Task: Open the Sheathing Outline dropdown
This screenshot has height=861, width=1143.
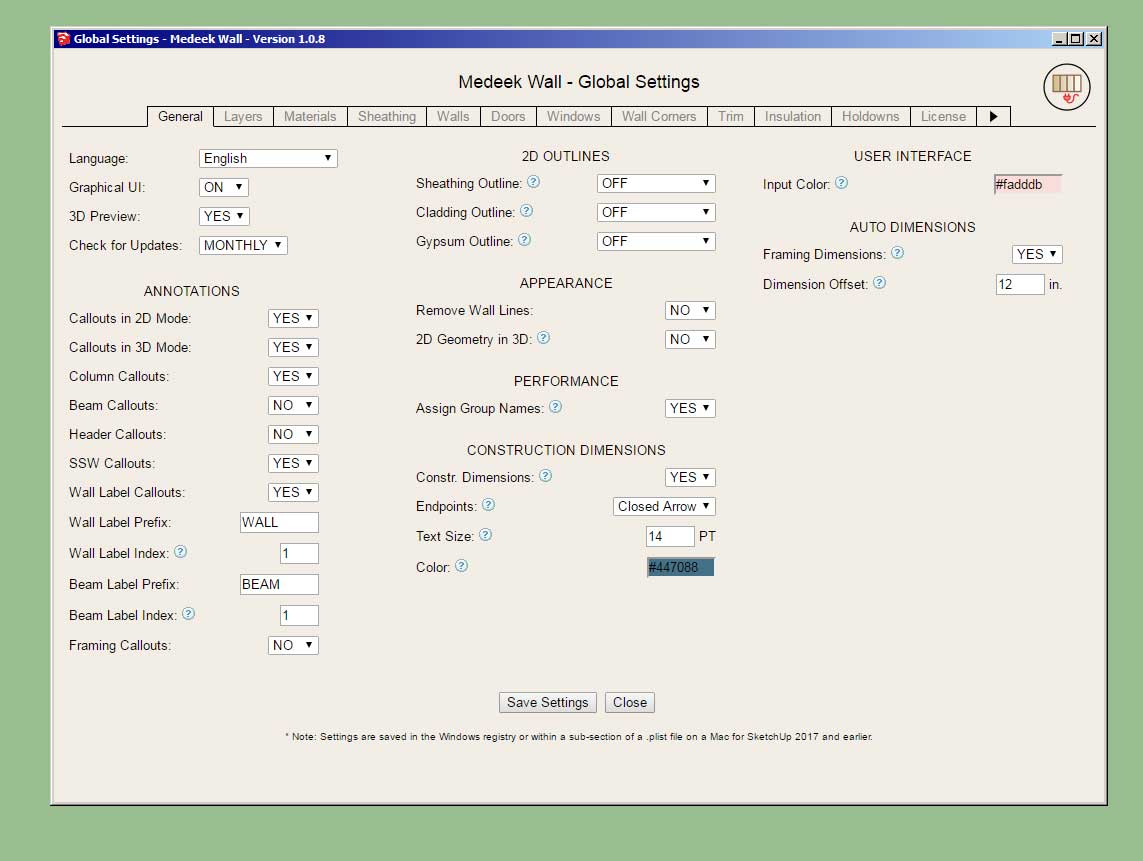Action: point(656,184)
